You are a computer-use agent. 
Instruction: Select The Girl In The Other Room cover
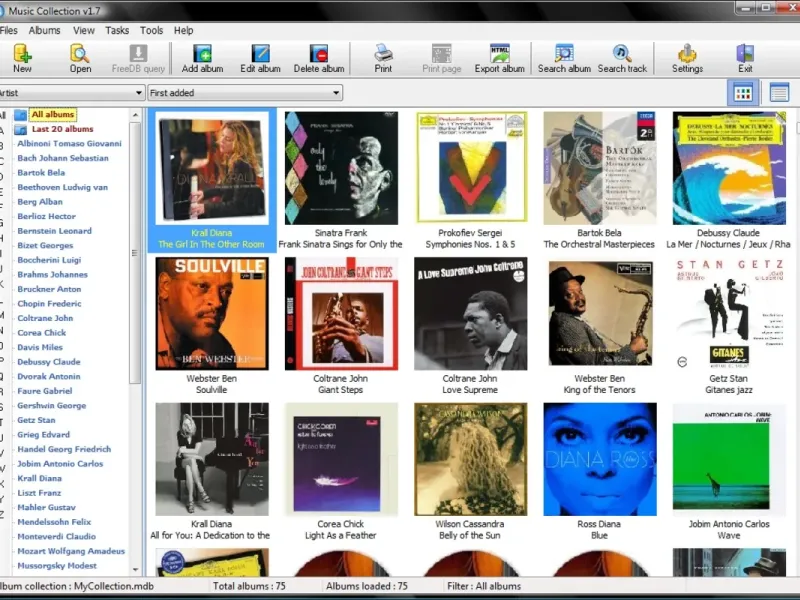coord(212,168)
